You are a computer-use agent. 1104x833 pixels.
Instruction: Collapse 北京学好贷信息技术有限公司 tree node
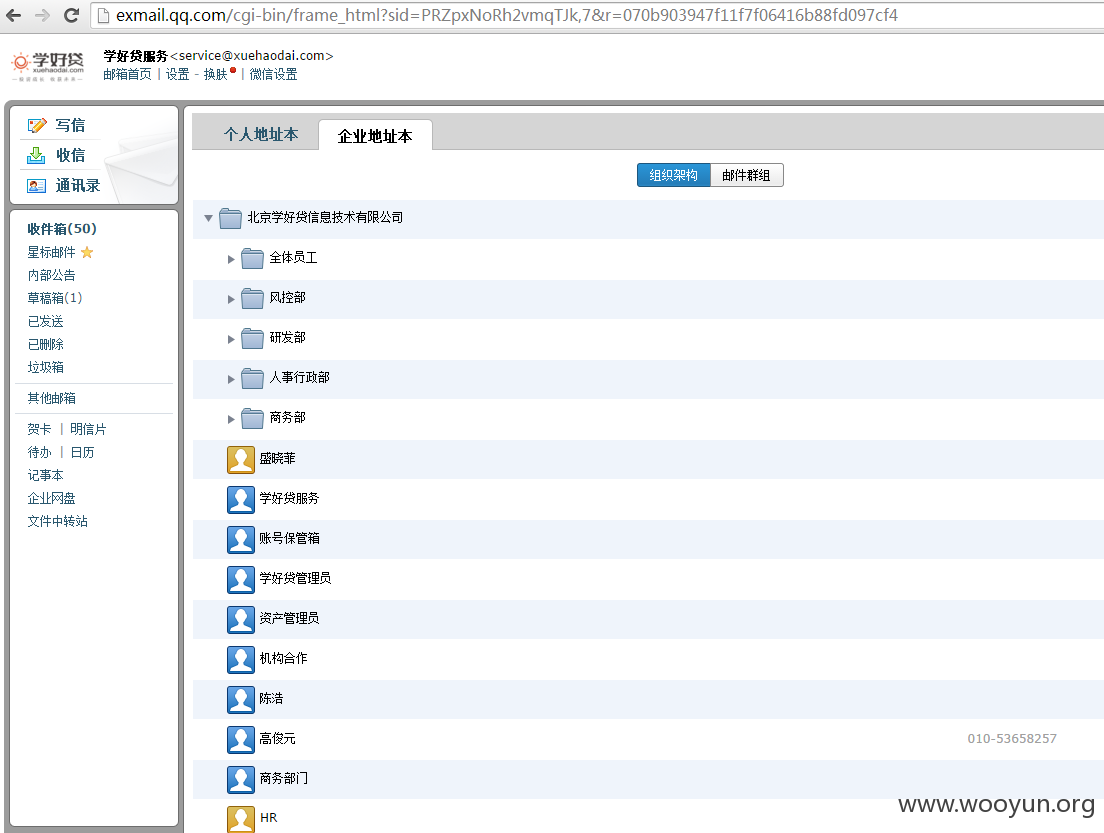pyautogui.click(x=208, y=218)
